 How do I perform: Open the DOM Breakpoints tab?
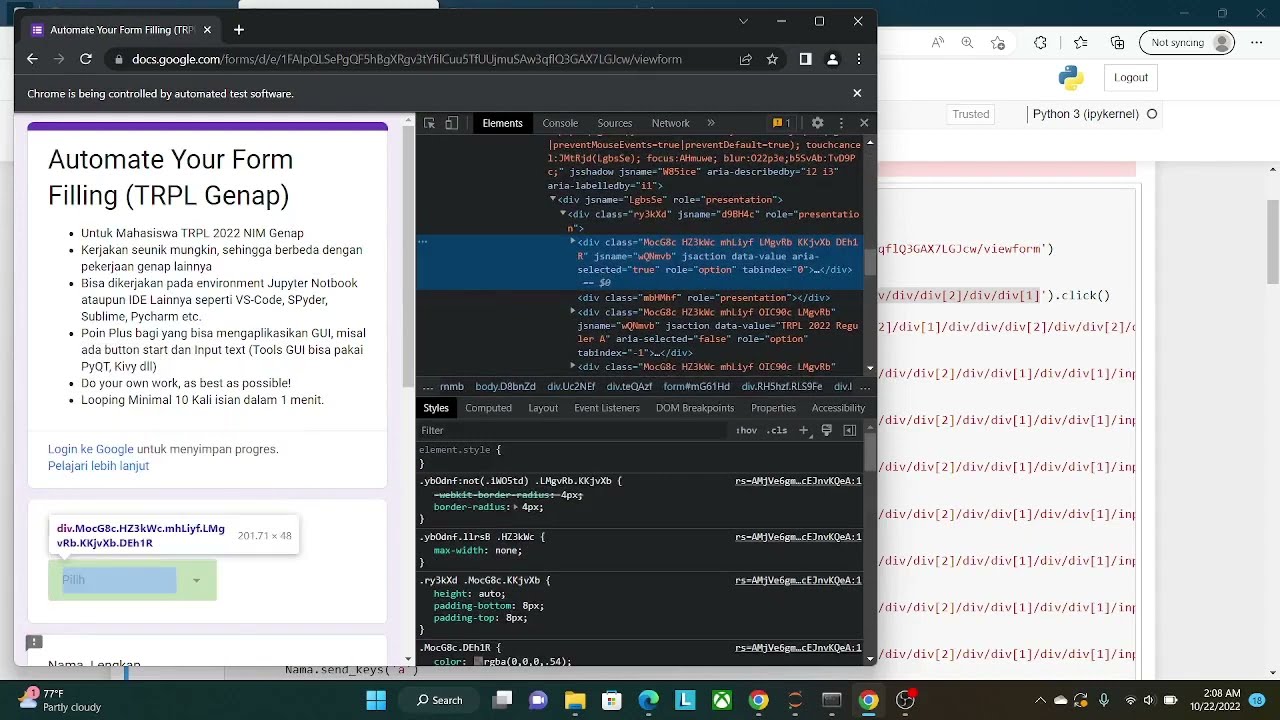point(695,408)
